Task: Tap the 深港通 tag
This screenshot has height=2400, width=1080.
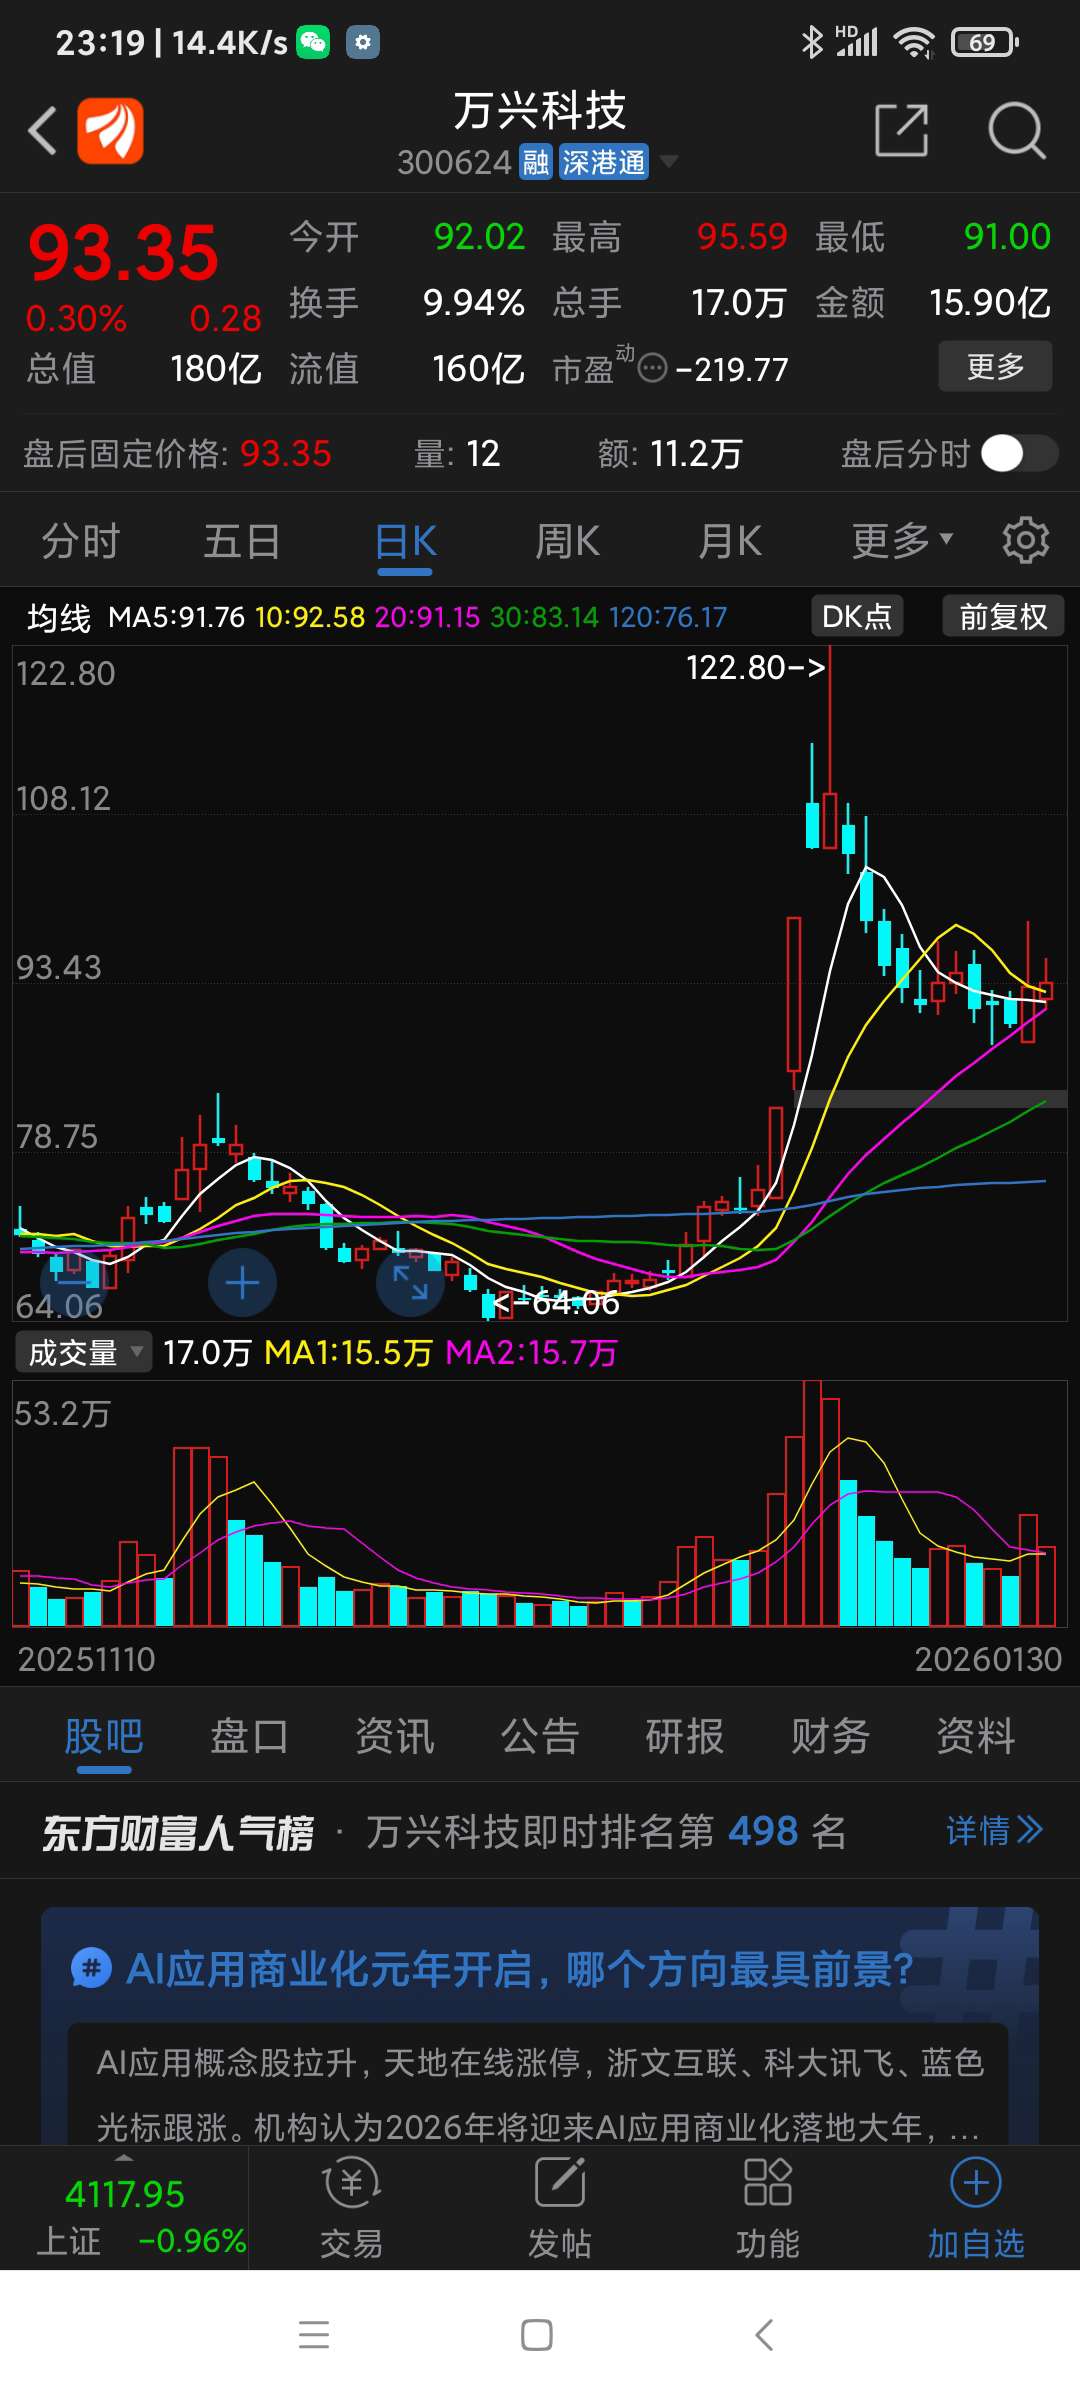Action: [603, 162]
